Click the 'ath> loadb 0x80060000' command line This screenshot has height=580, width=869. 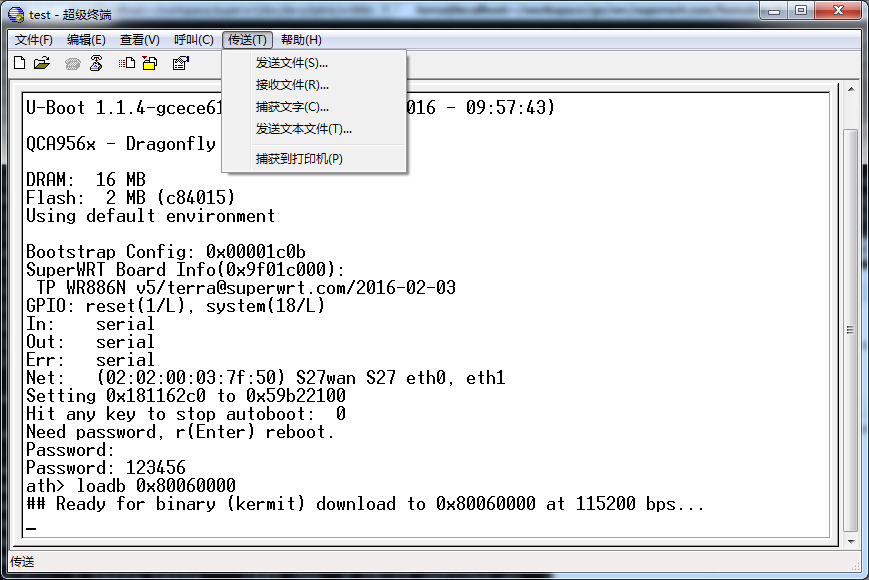(x=131, y=486)
